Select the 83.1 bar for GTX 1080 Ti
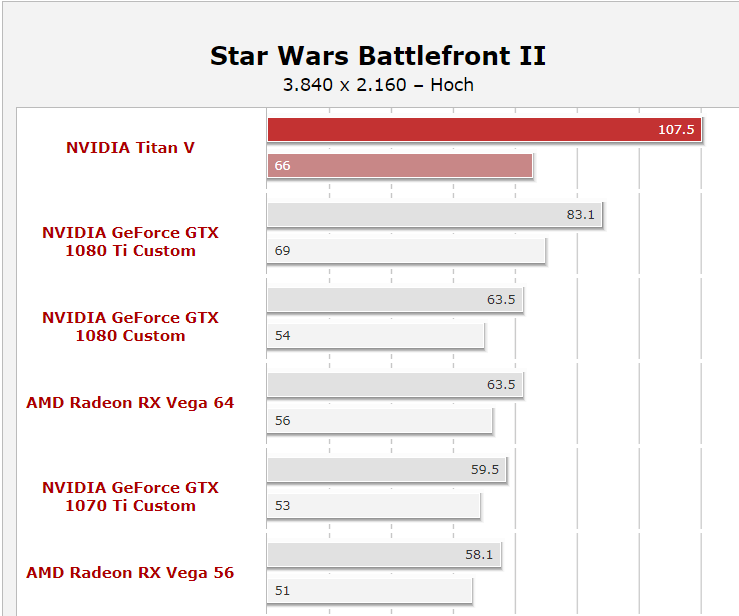Viewport: 739px width, 616px height. 435,215
